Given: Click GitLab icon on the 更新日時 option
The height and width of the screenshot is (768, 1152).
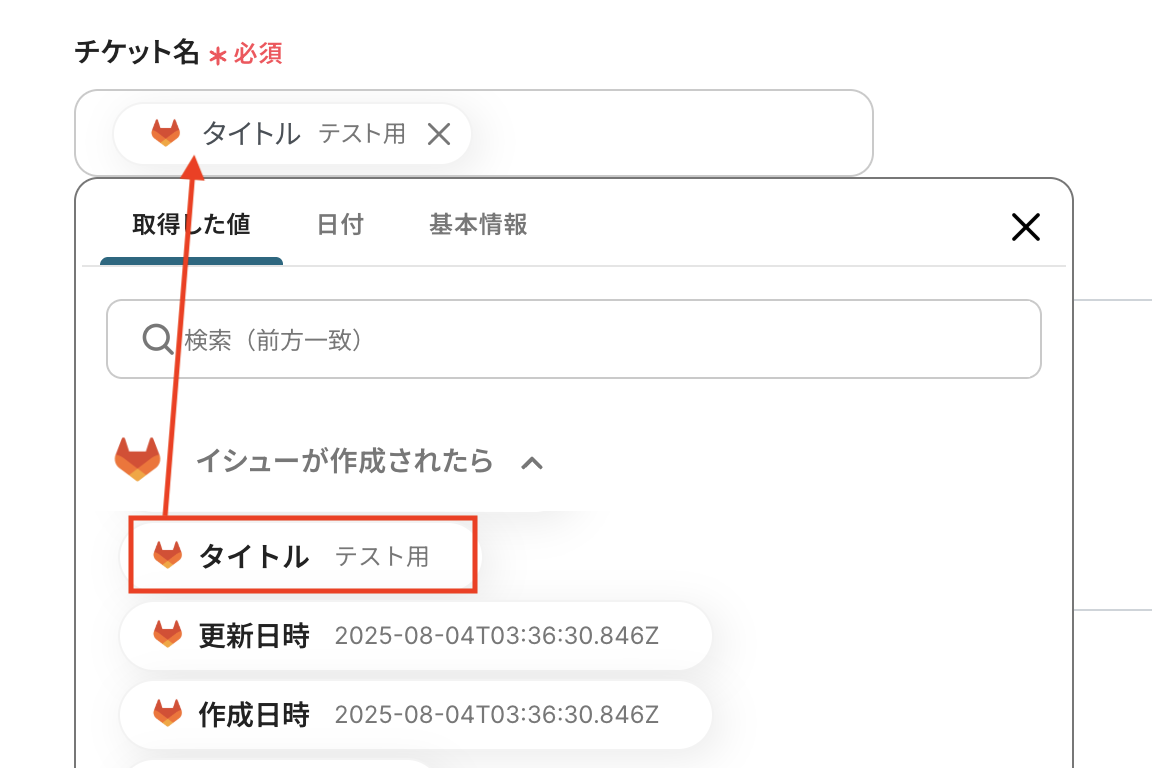Looking at the screenshot, I should click(168, 634).
